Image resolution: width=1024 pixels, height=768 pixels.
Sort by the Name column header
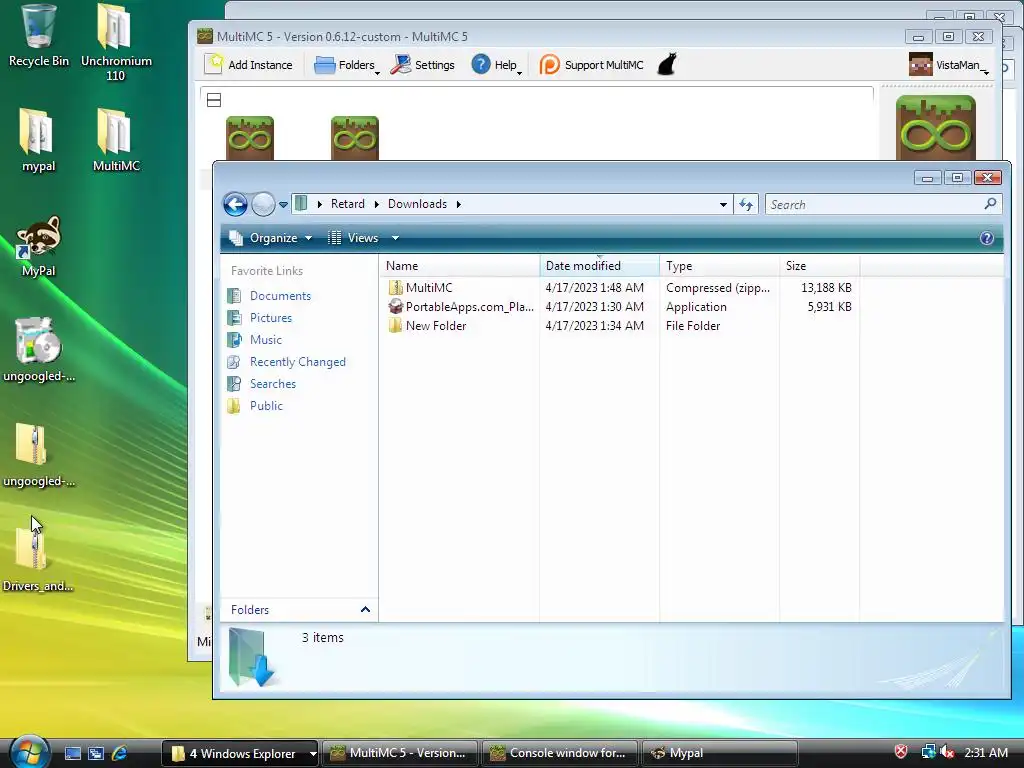point(460,266)
